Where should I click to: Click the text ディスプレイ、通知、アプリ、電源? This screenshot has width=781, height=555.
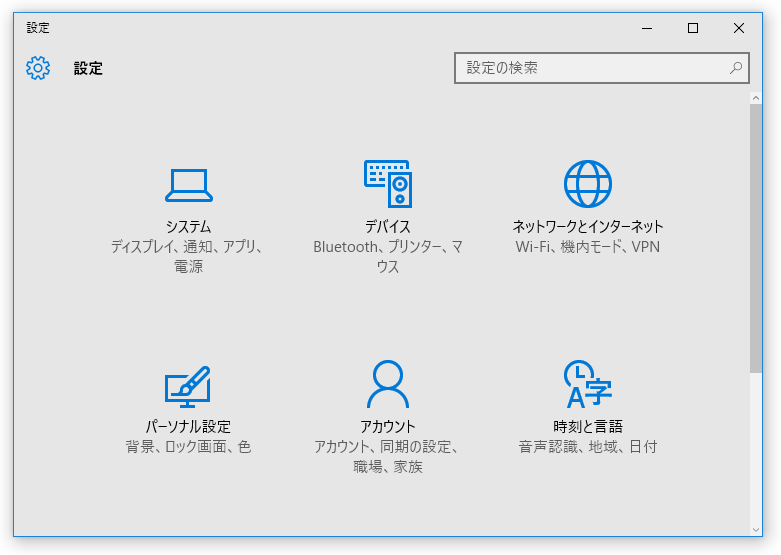(187, 257)
